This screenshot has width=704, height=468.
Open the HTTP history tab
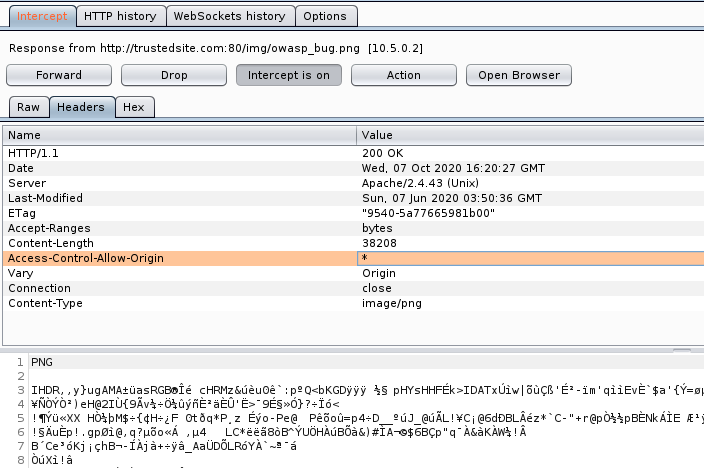(x=120, y=16)
